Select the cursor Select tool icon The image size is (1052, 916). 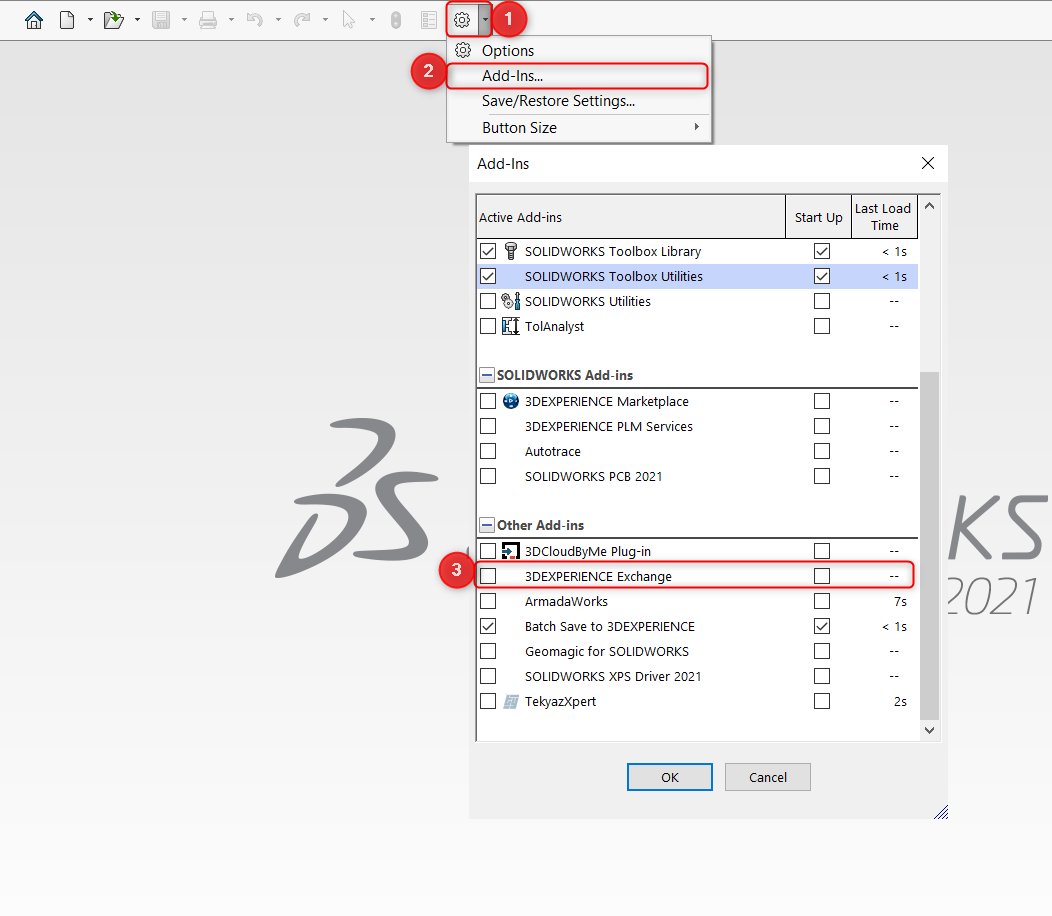coord(349,20)
